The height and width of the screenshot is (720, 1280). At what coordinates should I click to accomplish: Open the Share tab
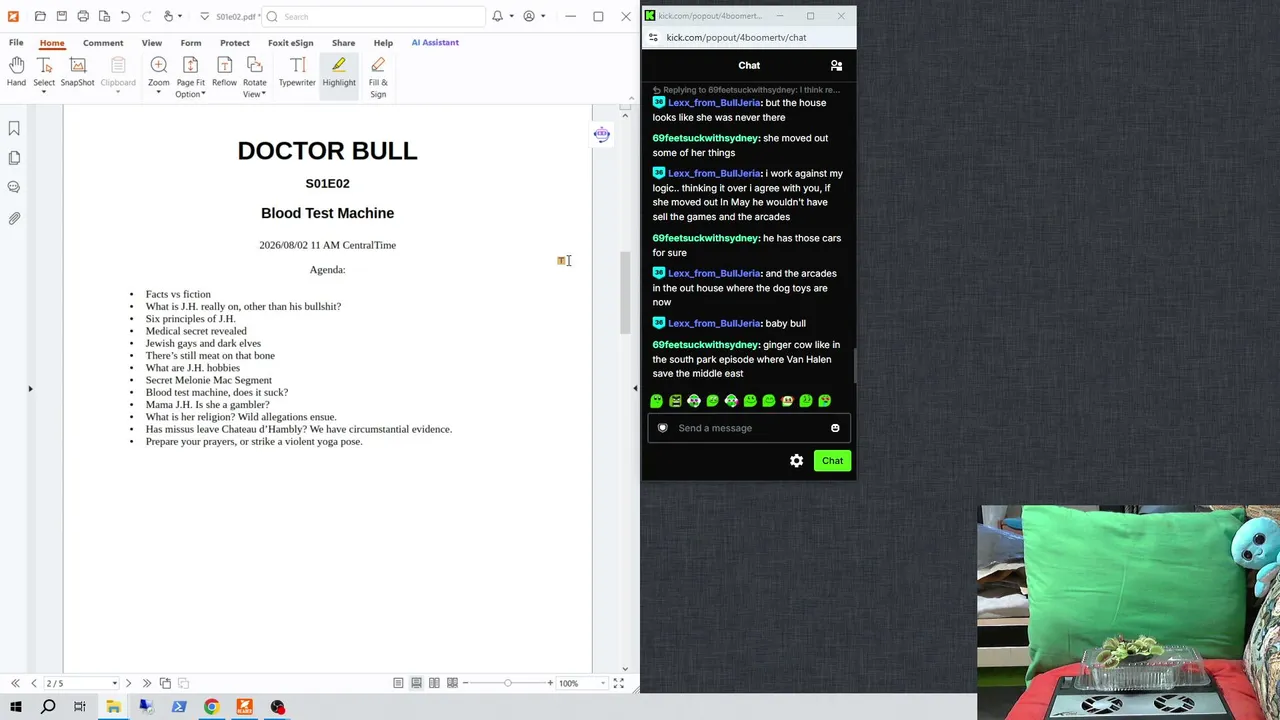click(x=344, y=43)
